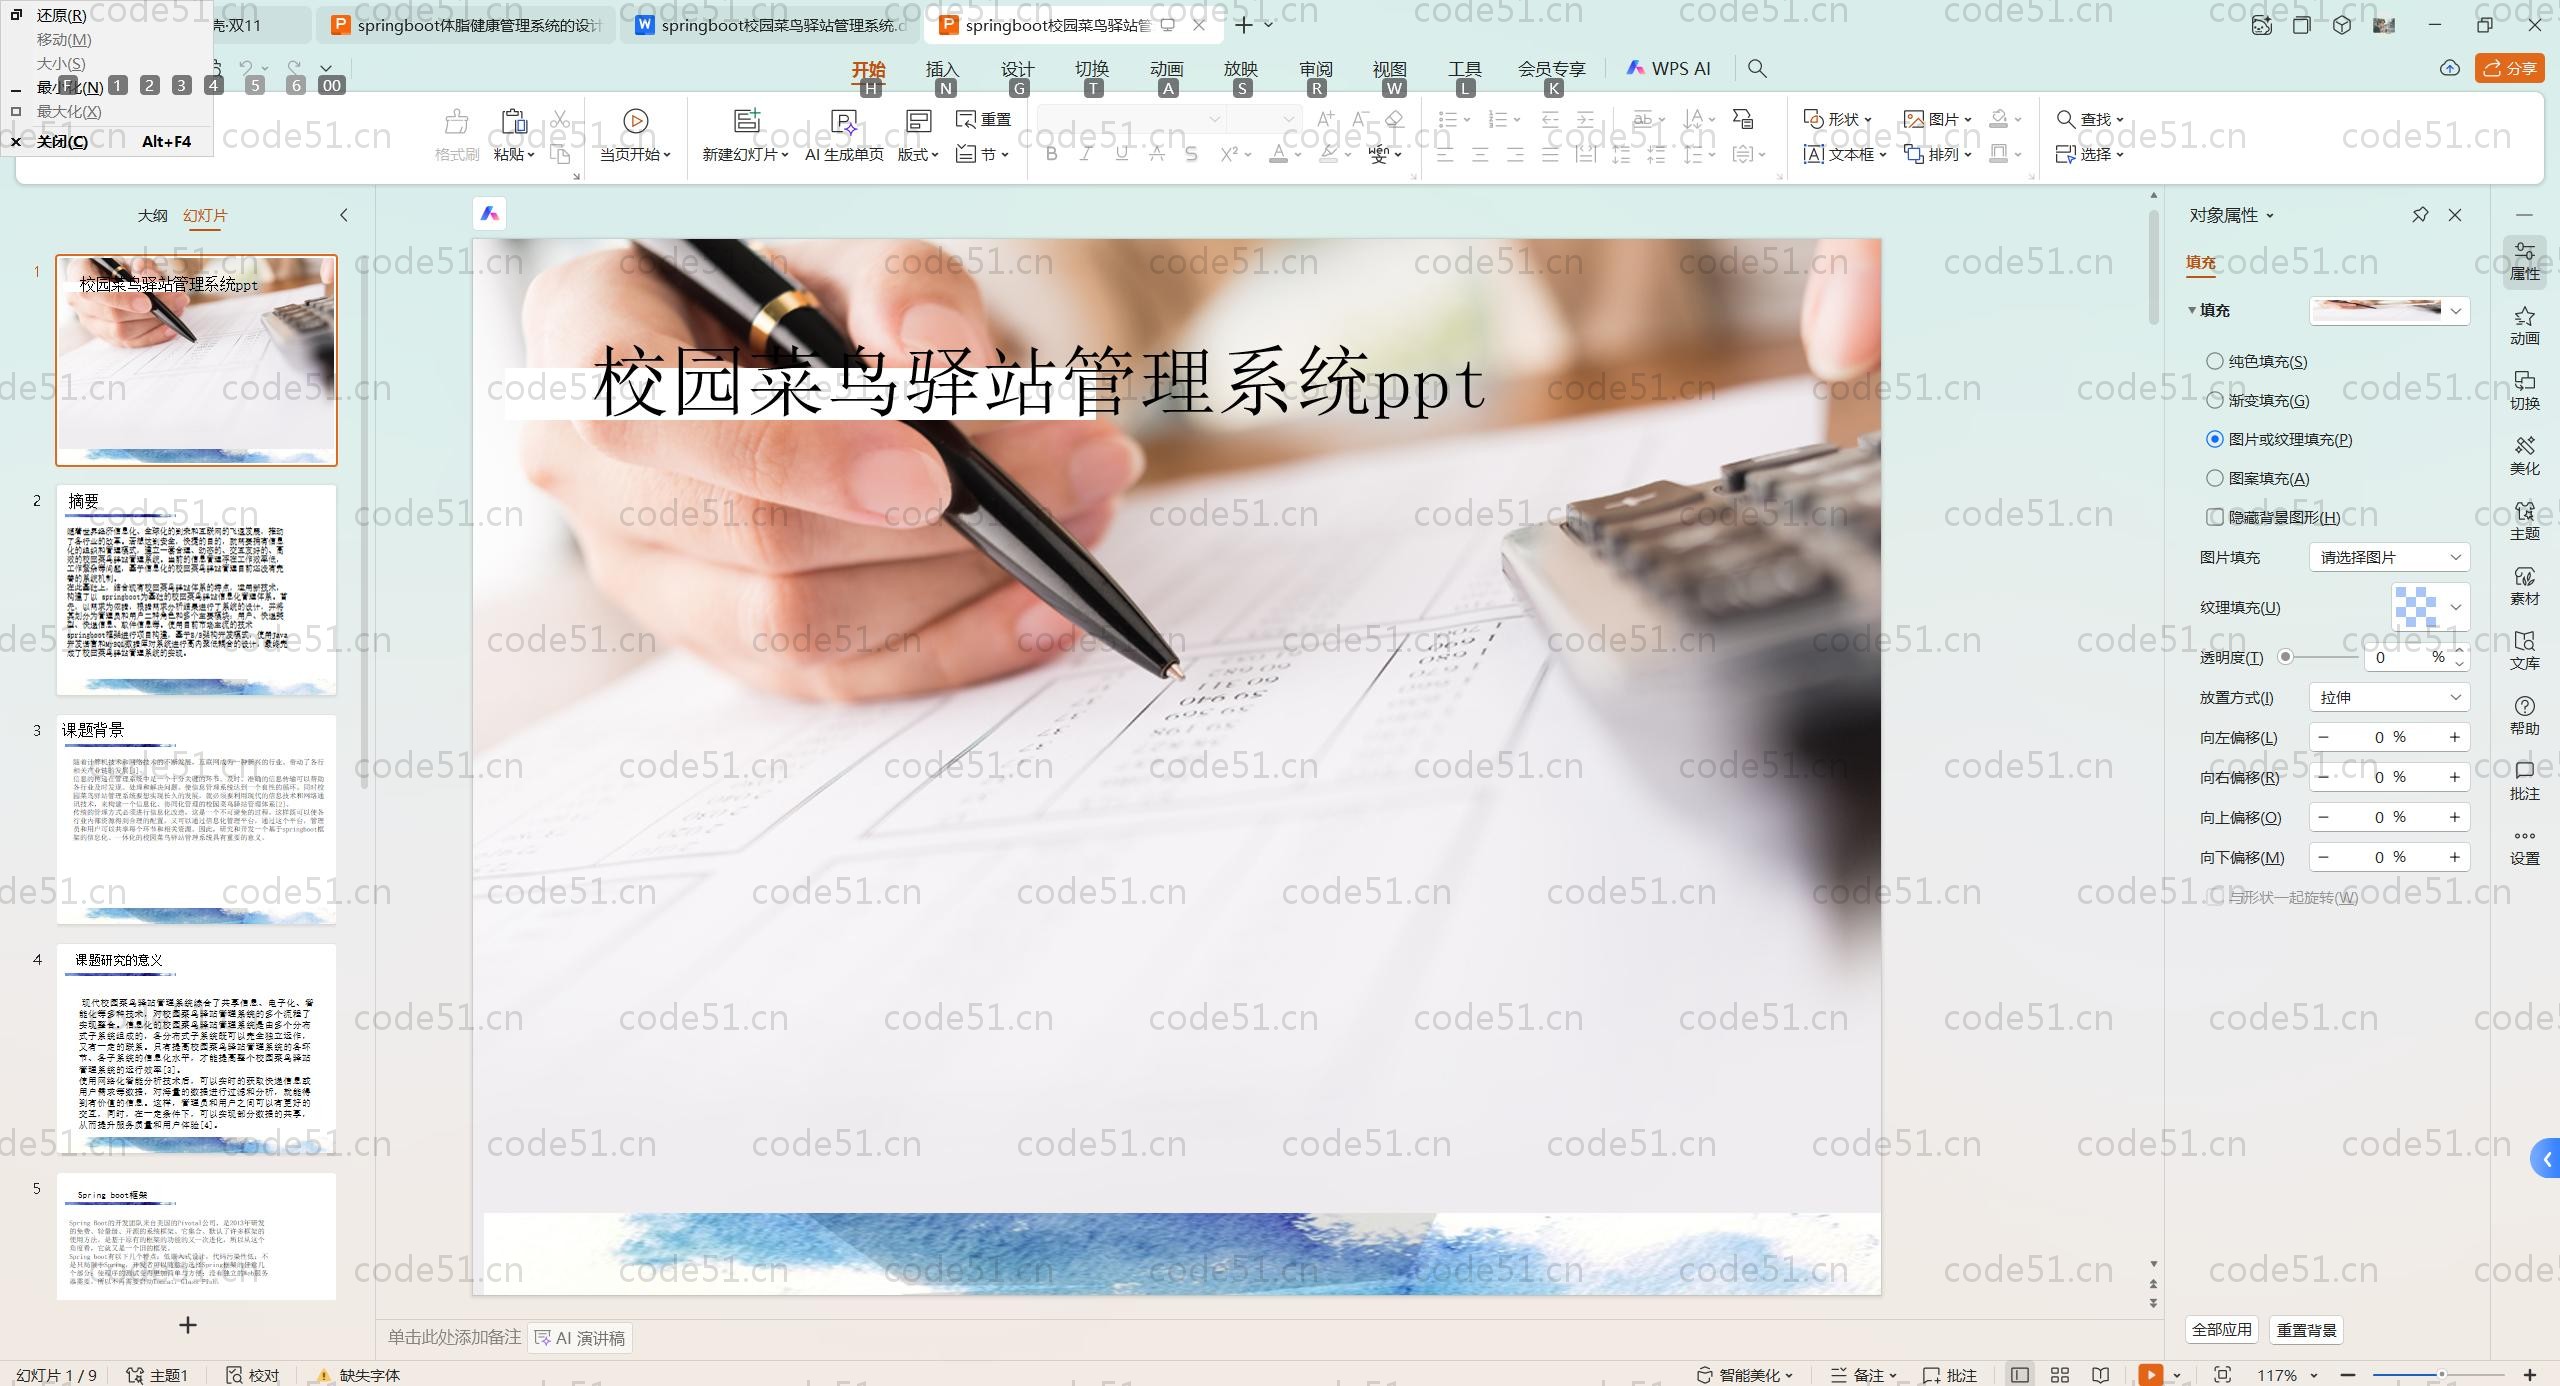Pin the Object Properties panel
This screenshot has width=2560, height=1386.
[2420, 215]
